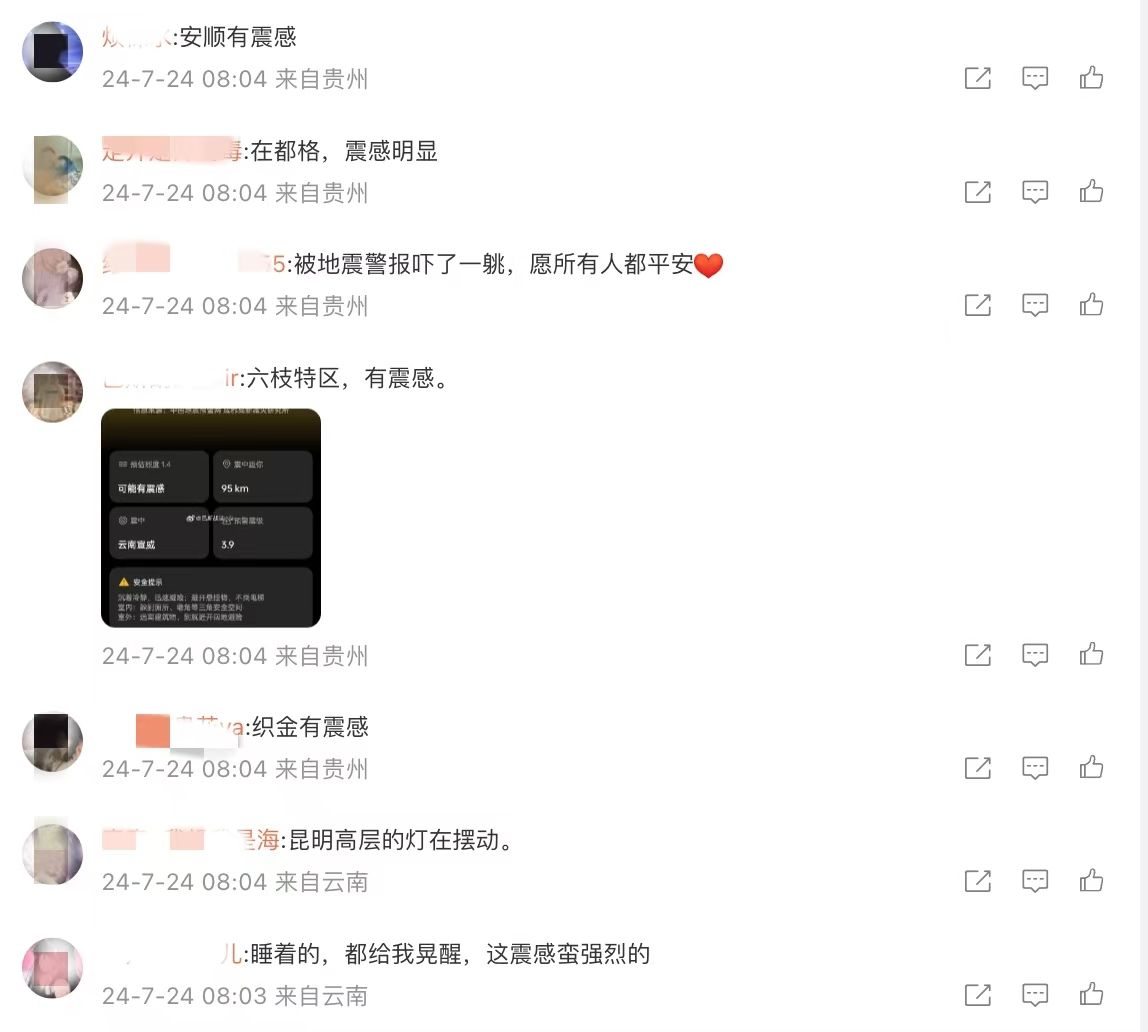Open the earthquake alert screenshot thumbnail

click(211, 517)
